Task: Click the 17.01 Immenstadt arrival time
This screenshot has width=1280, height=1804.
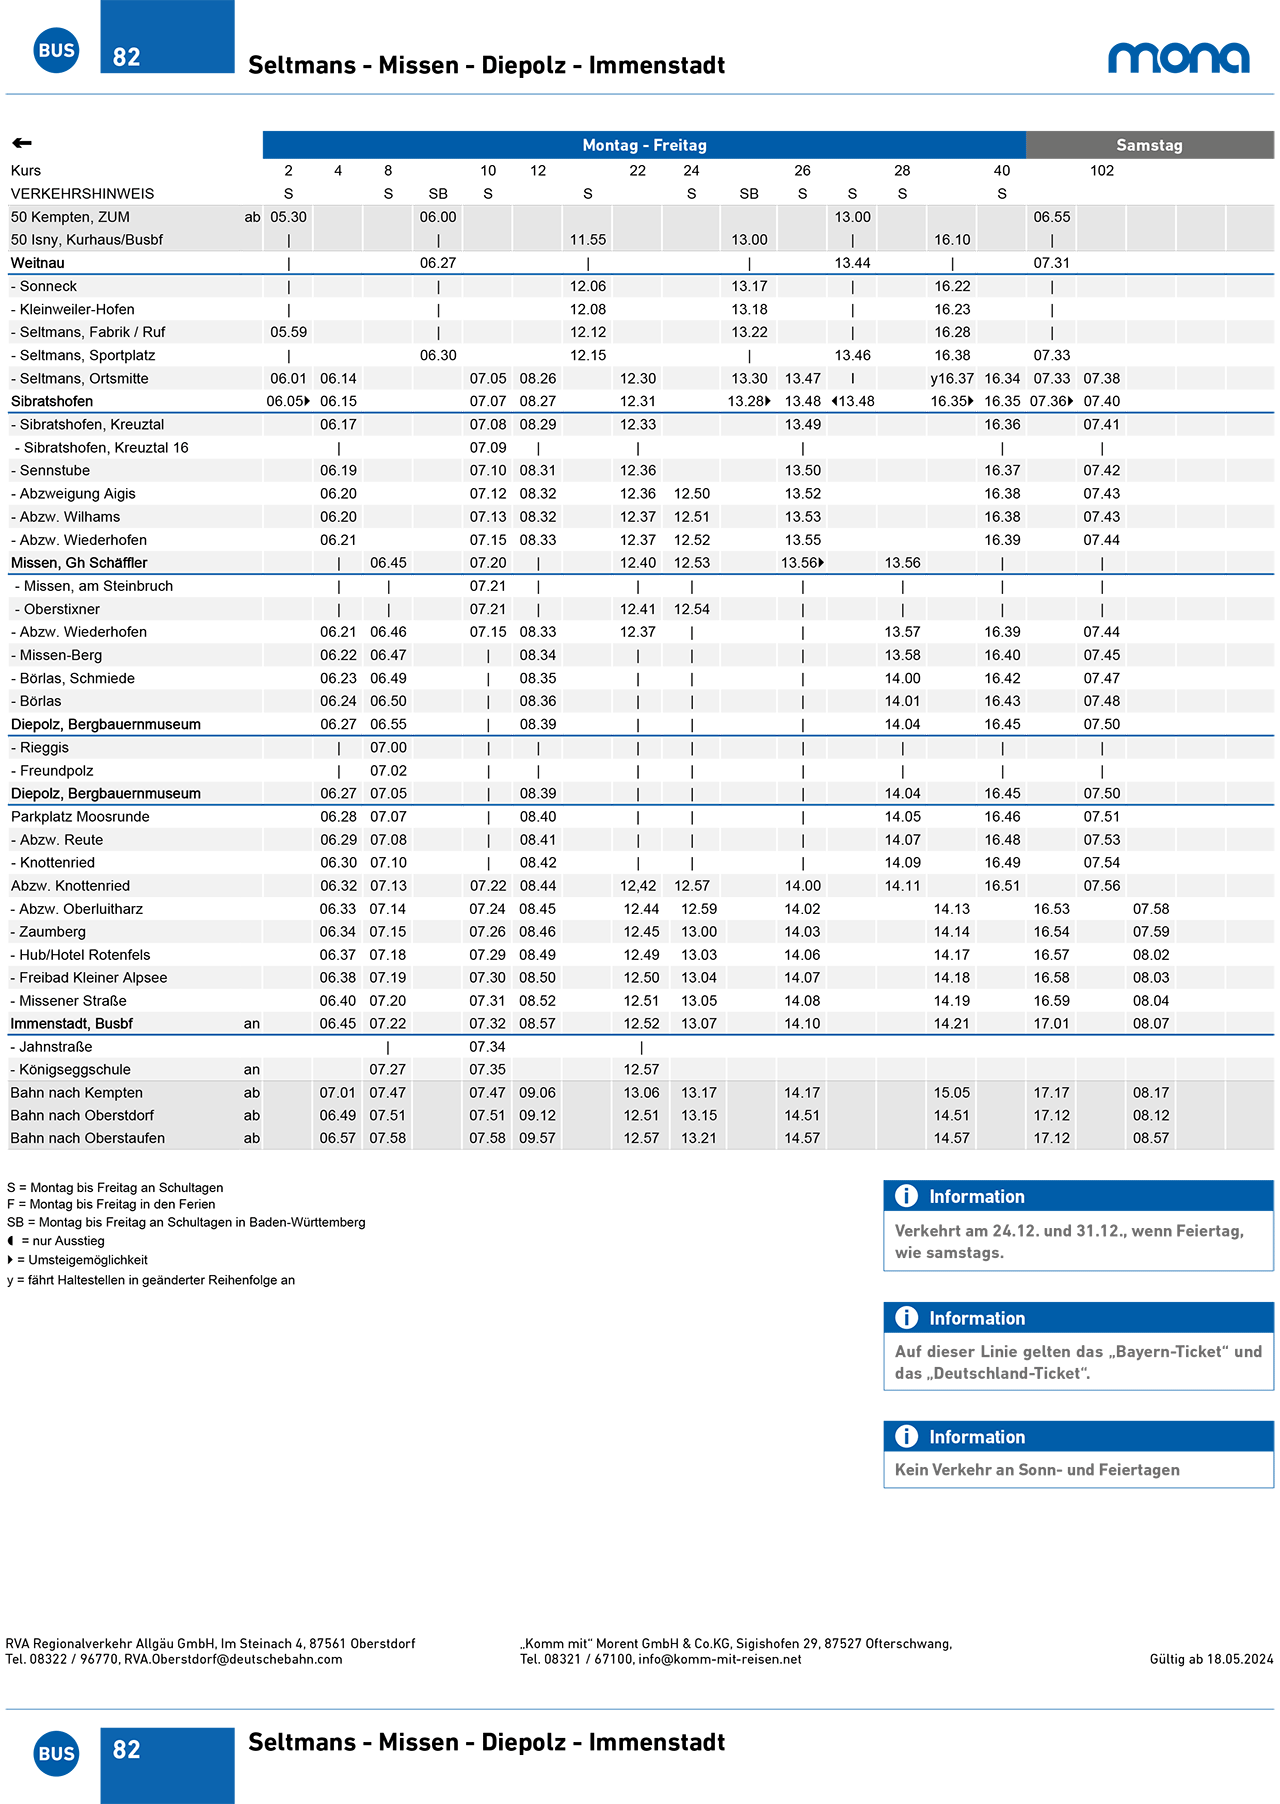Action: pyautogui.click(x=1051, y=1024)
